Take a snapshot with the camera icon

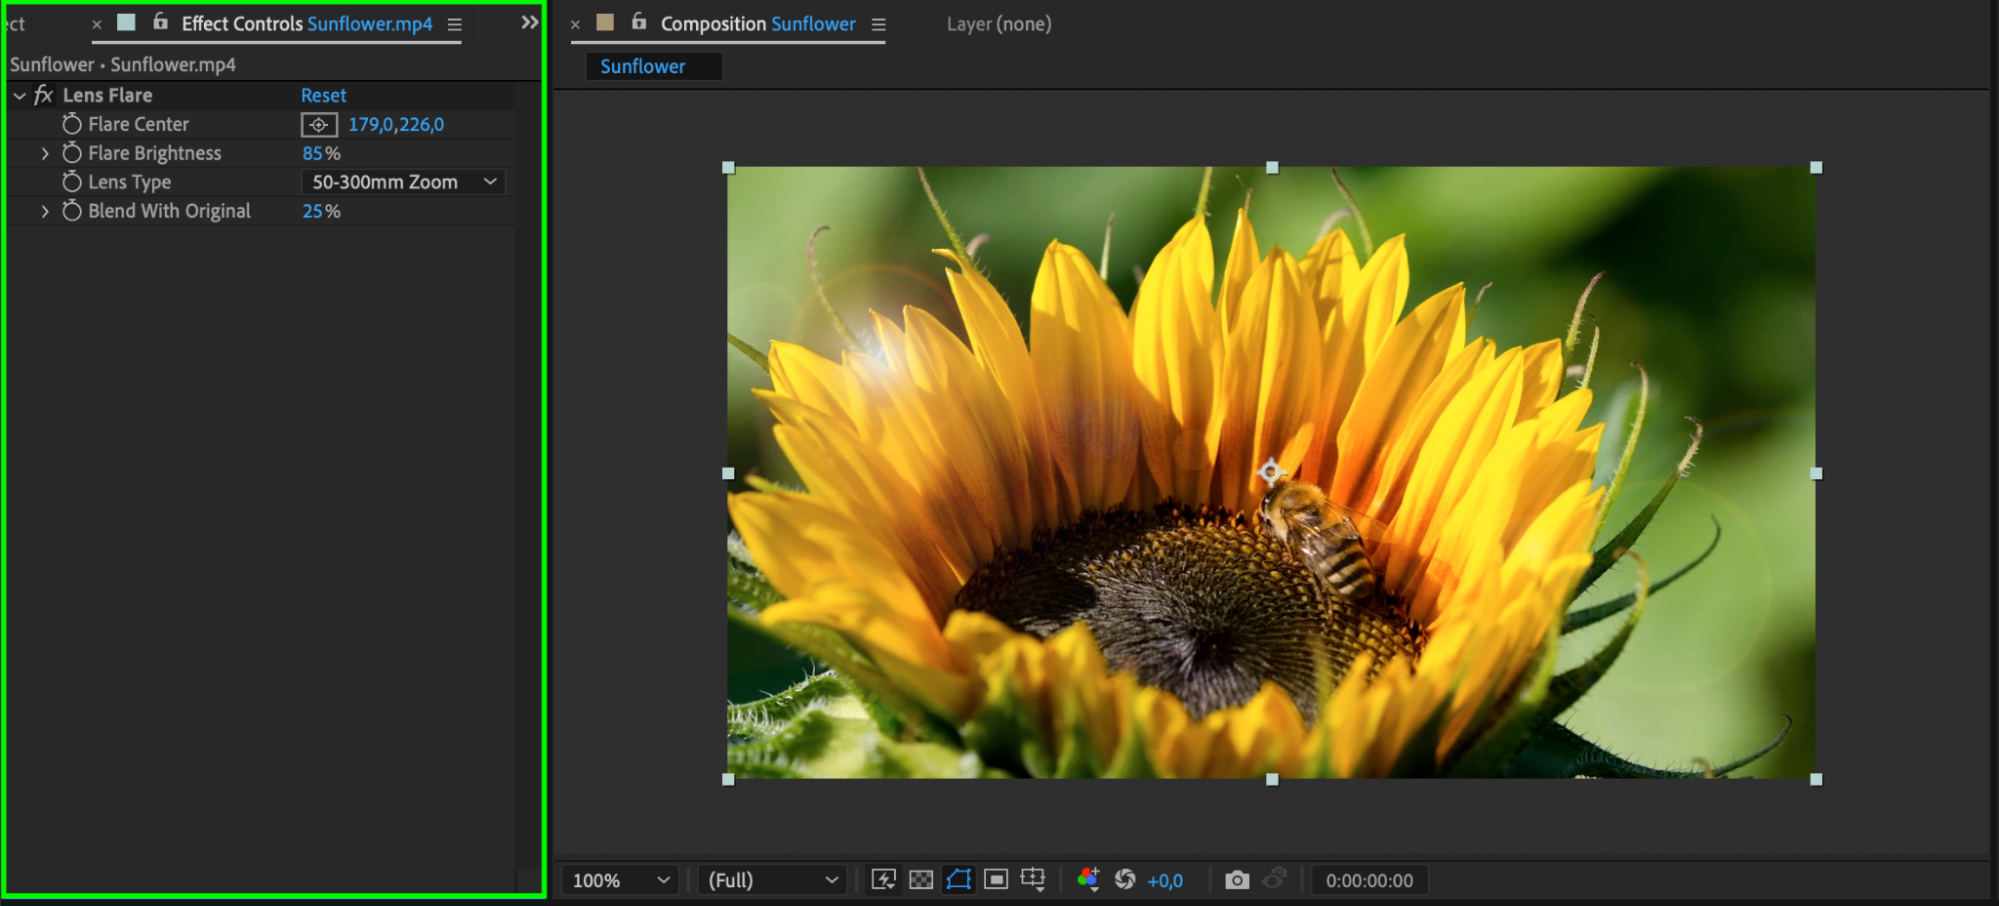coord(1237,880)
